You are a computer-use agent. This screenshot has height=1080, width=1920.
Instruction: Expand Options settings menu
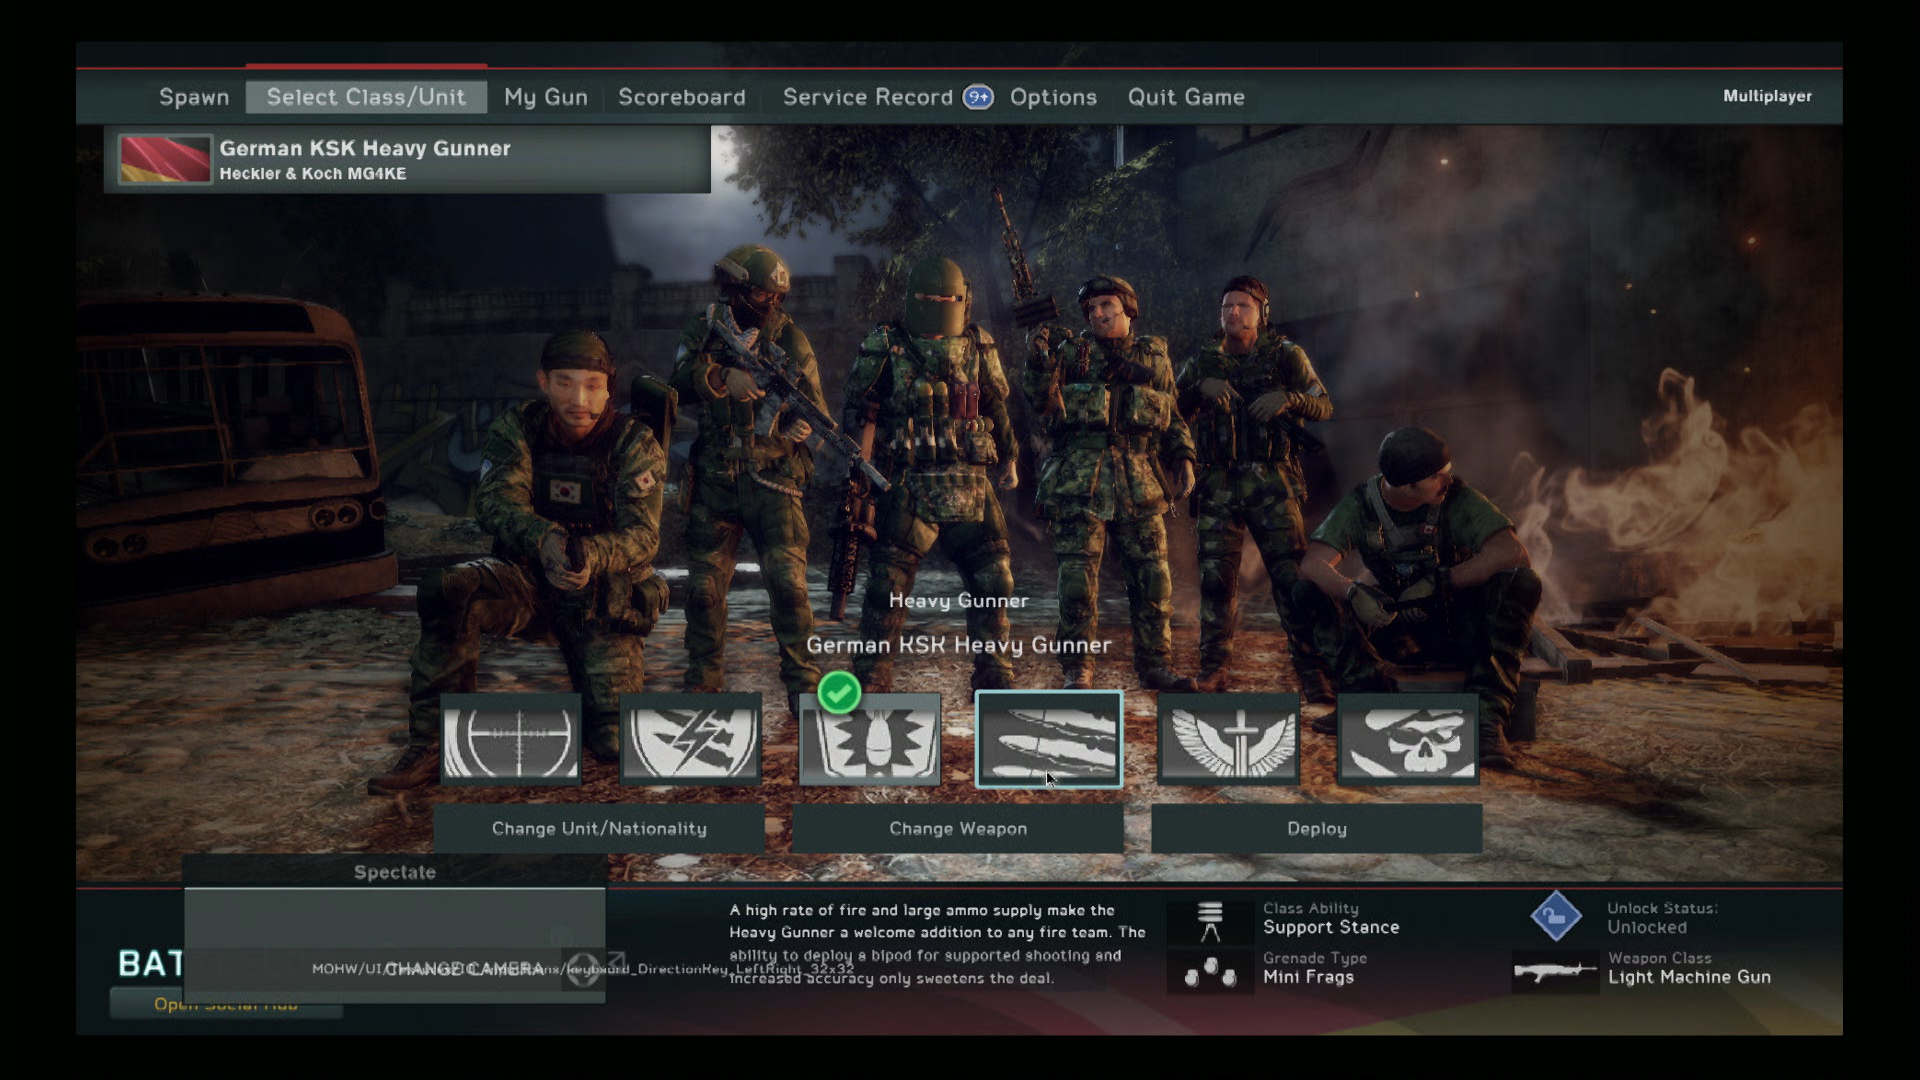click(x=1054, y=96)
